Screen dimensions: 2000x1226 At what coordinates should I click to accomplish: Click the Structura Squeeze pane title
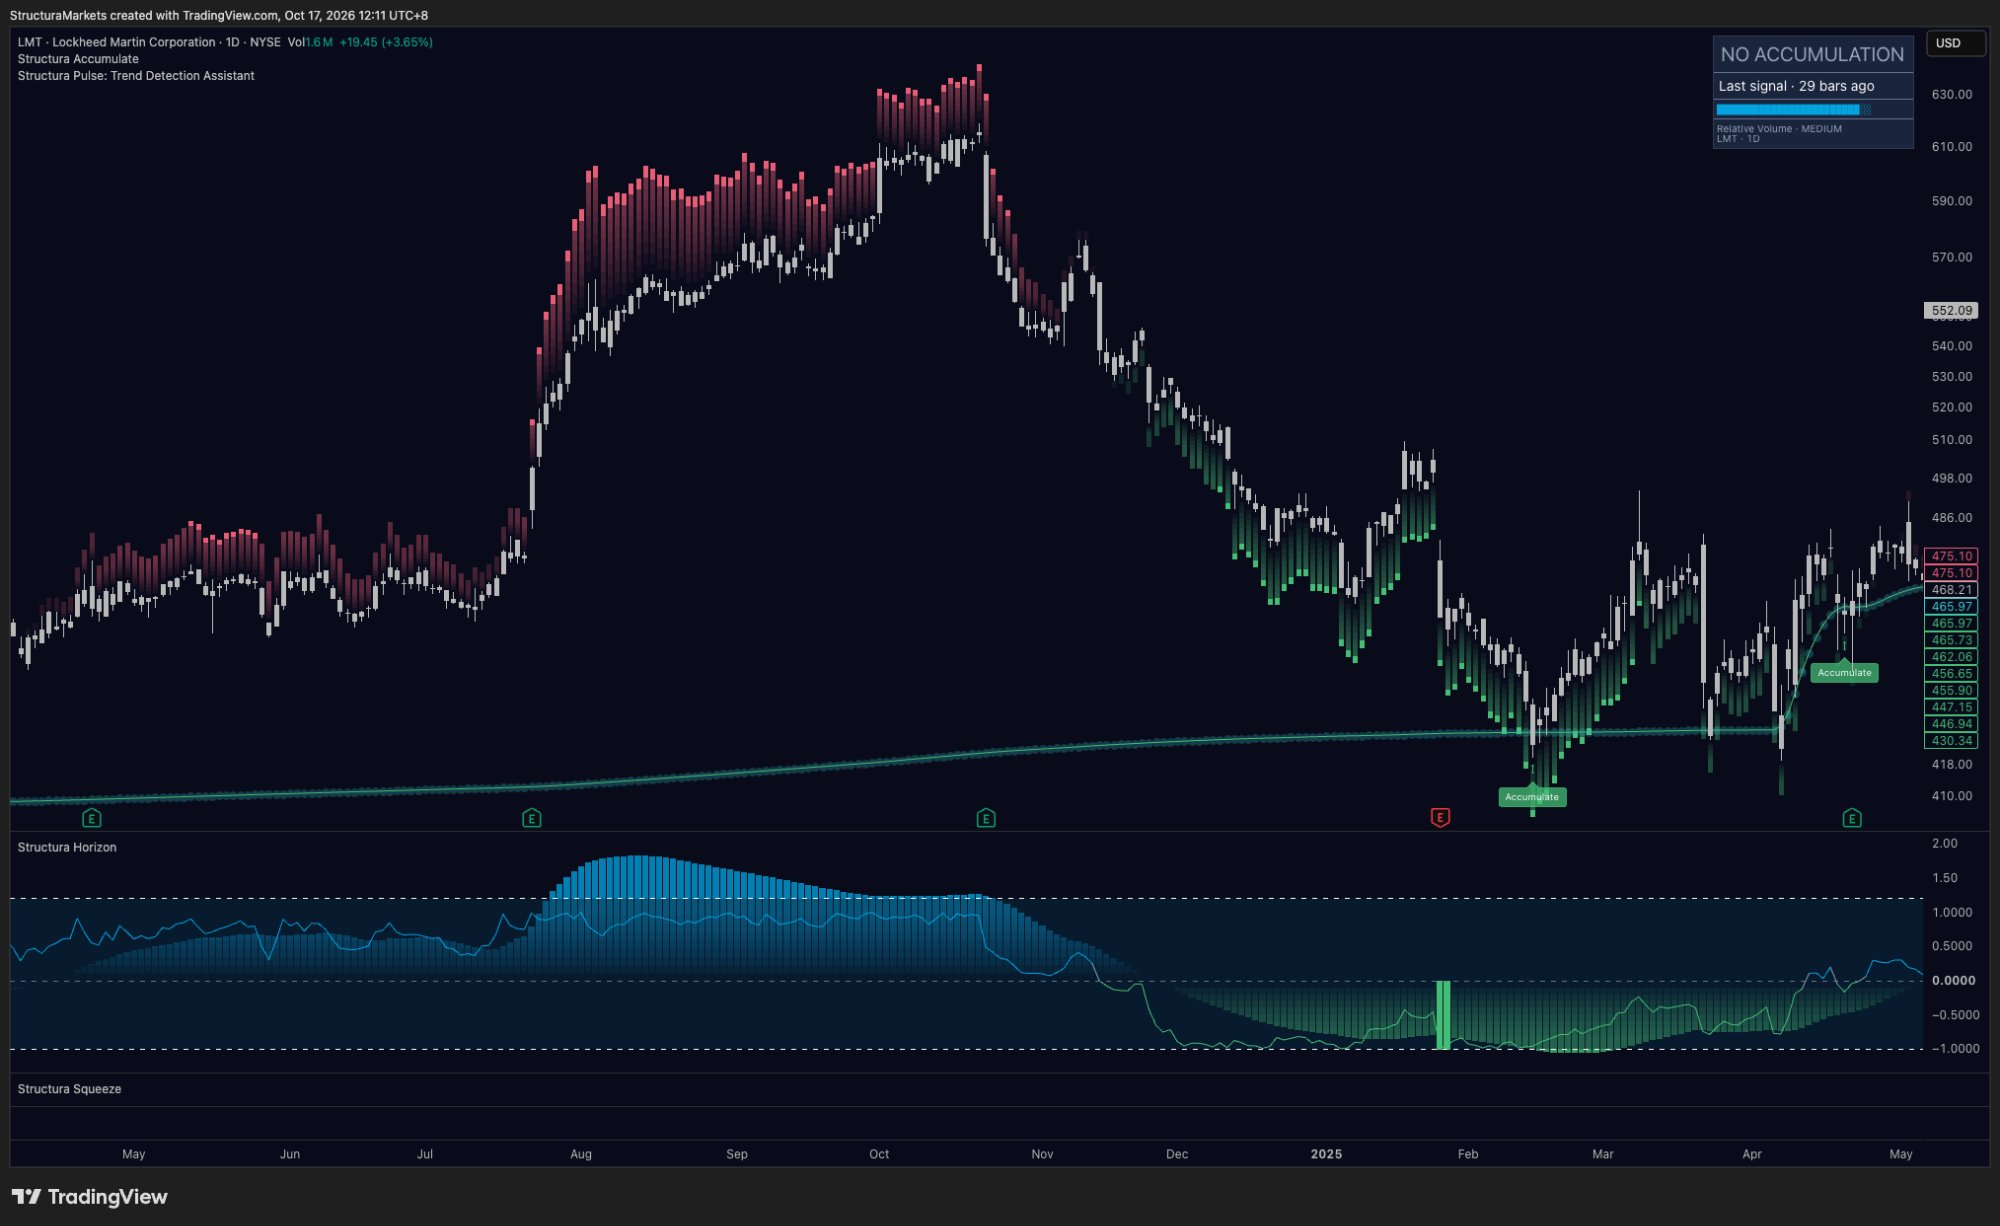[69, 1089]
